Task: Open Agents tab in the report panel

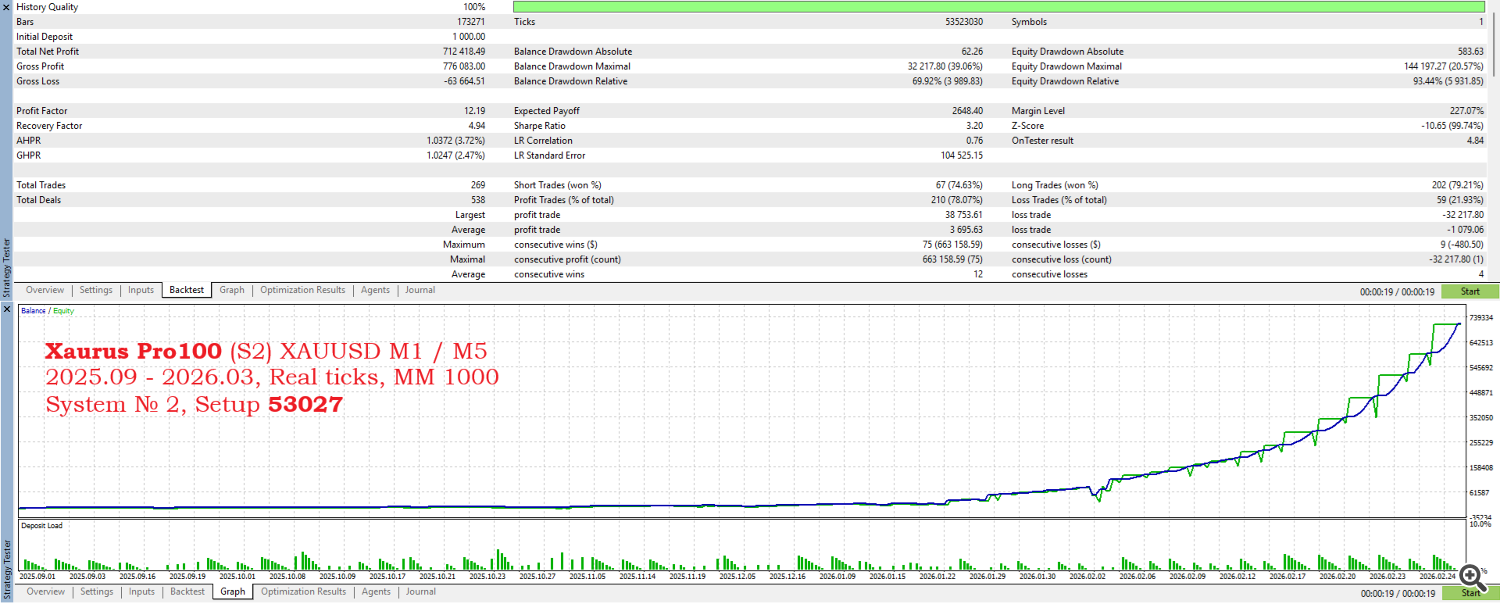Action: (x=376, y=290)
